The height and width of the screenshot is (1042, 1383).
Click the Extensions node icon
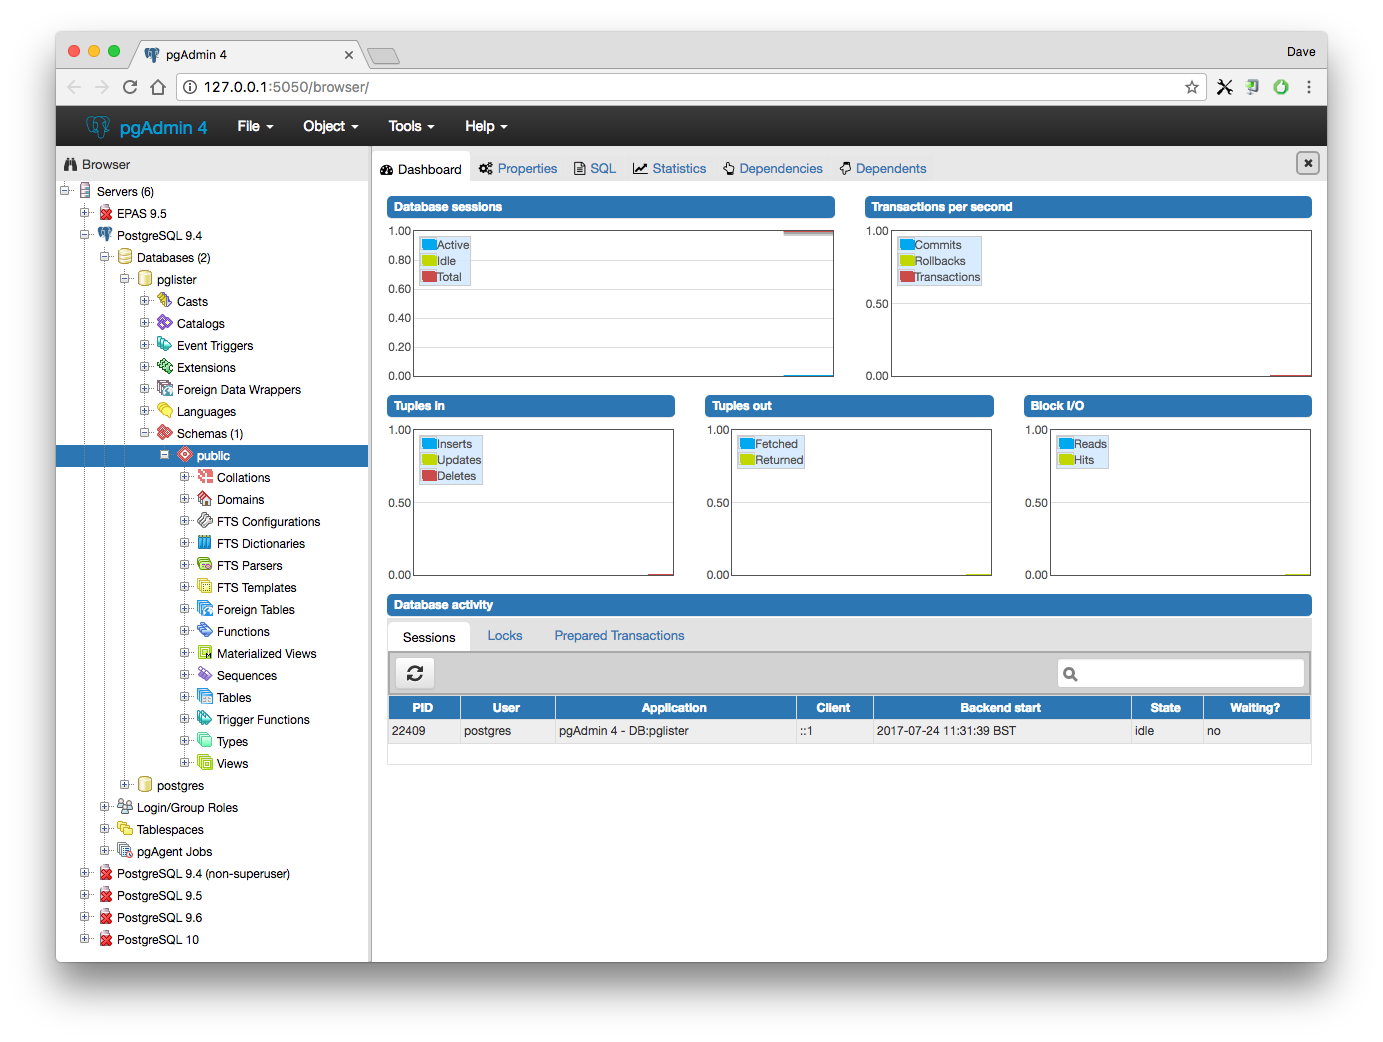pyautogui.click(x=165, y=367)
